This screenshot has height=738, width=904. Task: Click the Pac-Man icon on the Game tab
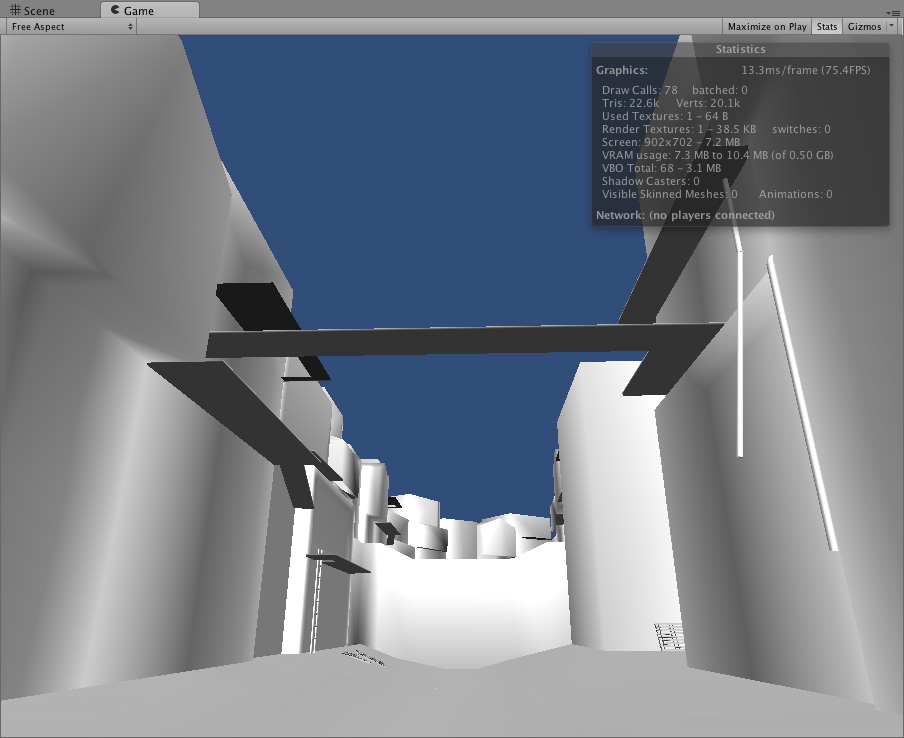(116, 10)
